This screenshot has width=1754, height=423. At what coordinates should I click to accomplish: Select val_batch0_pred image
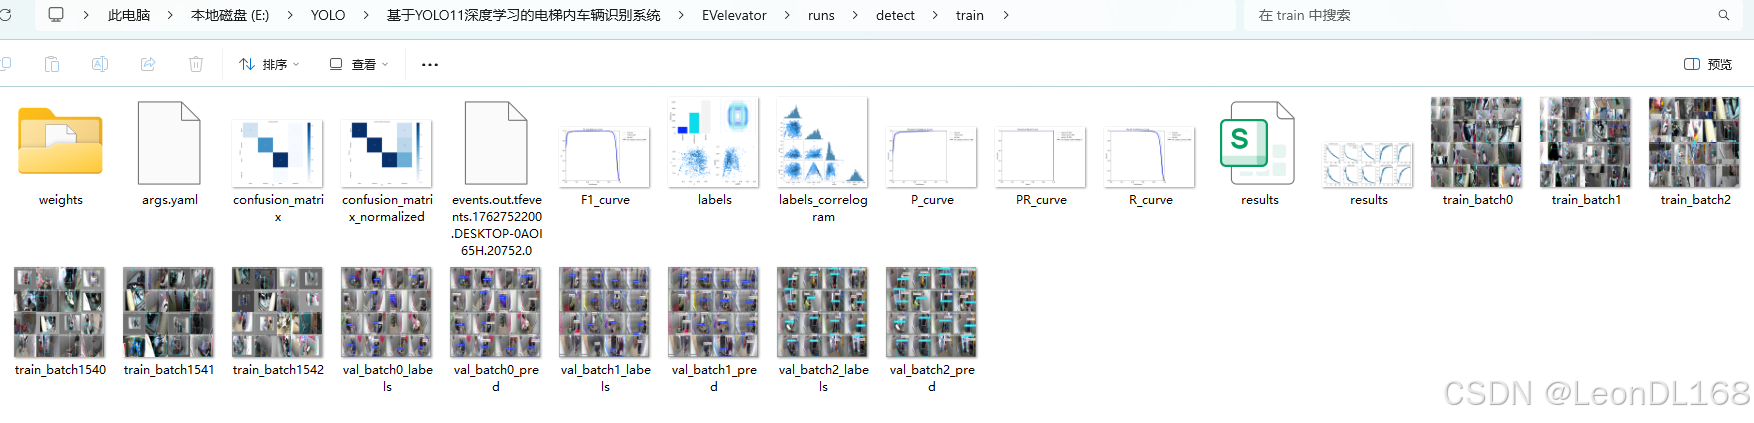click(495, 312)
